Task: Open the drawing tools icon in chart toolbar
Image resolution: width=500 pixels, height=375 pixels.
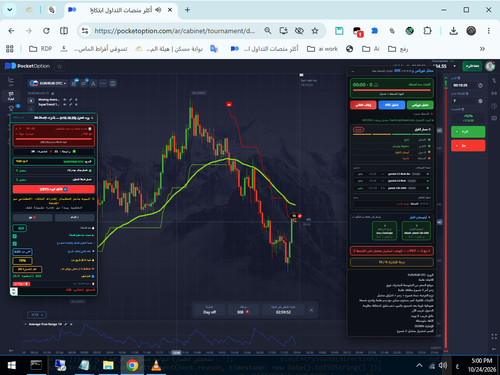Action: (x=93, y=83)
